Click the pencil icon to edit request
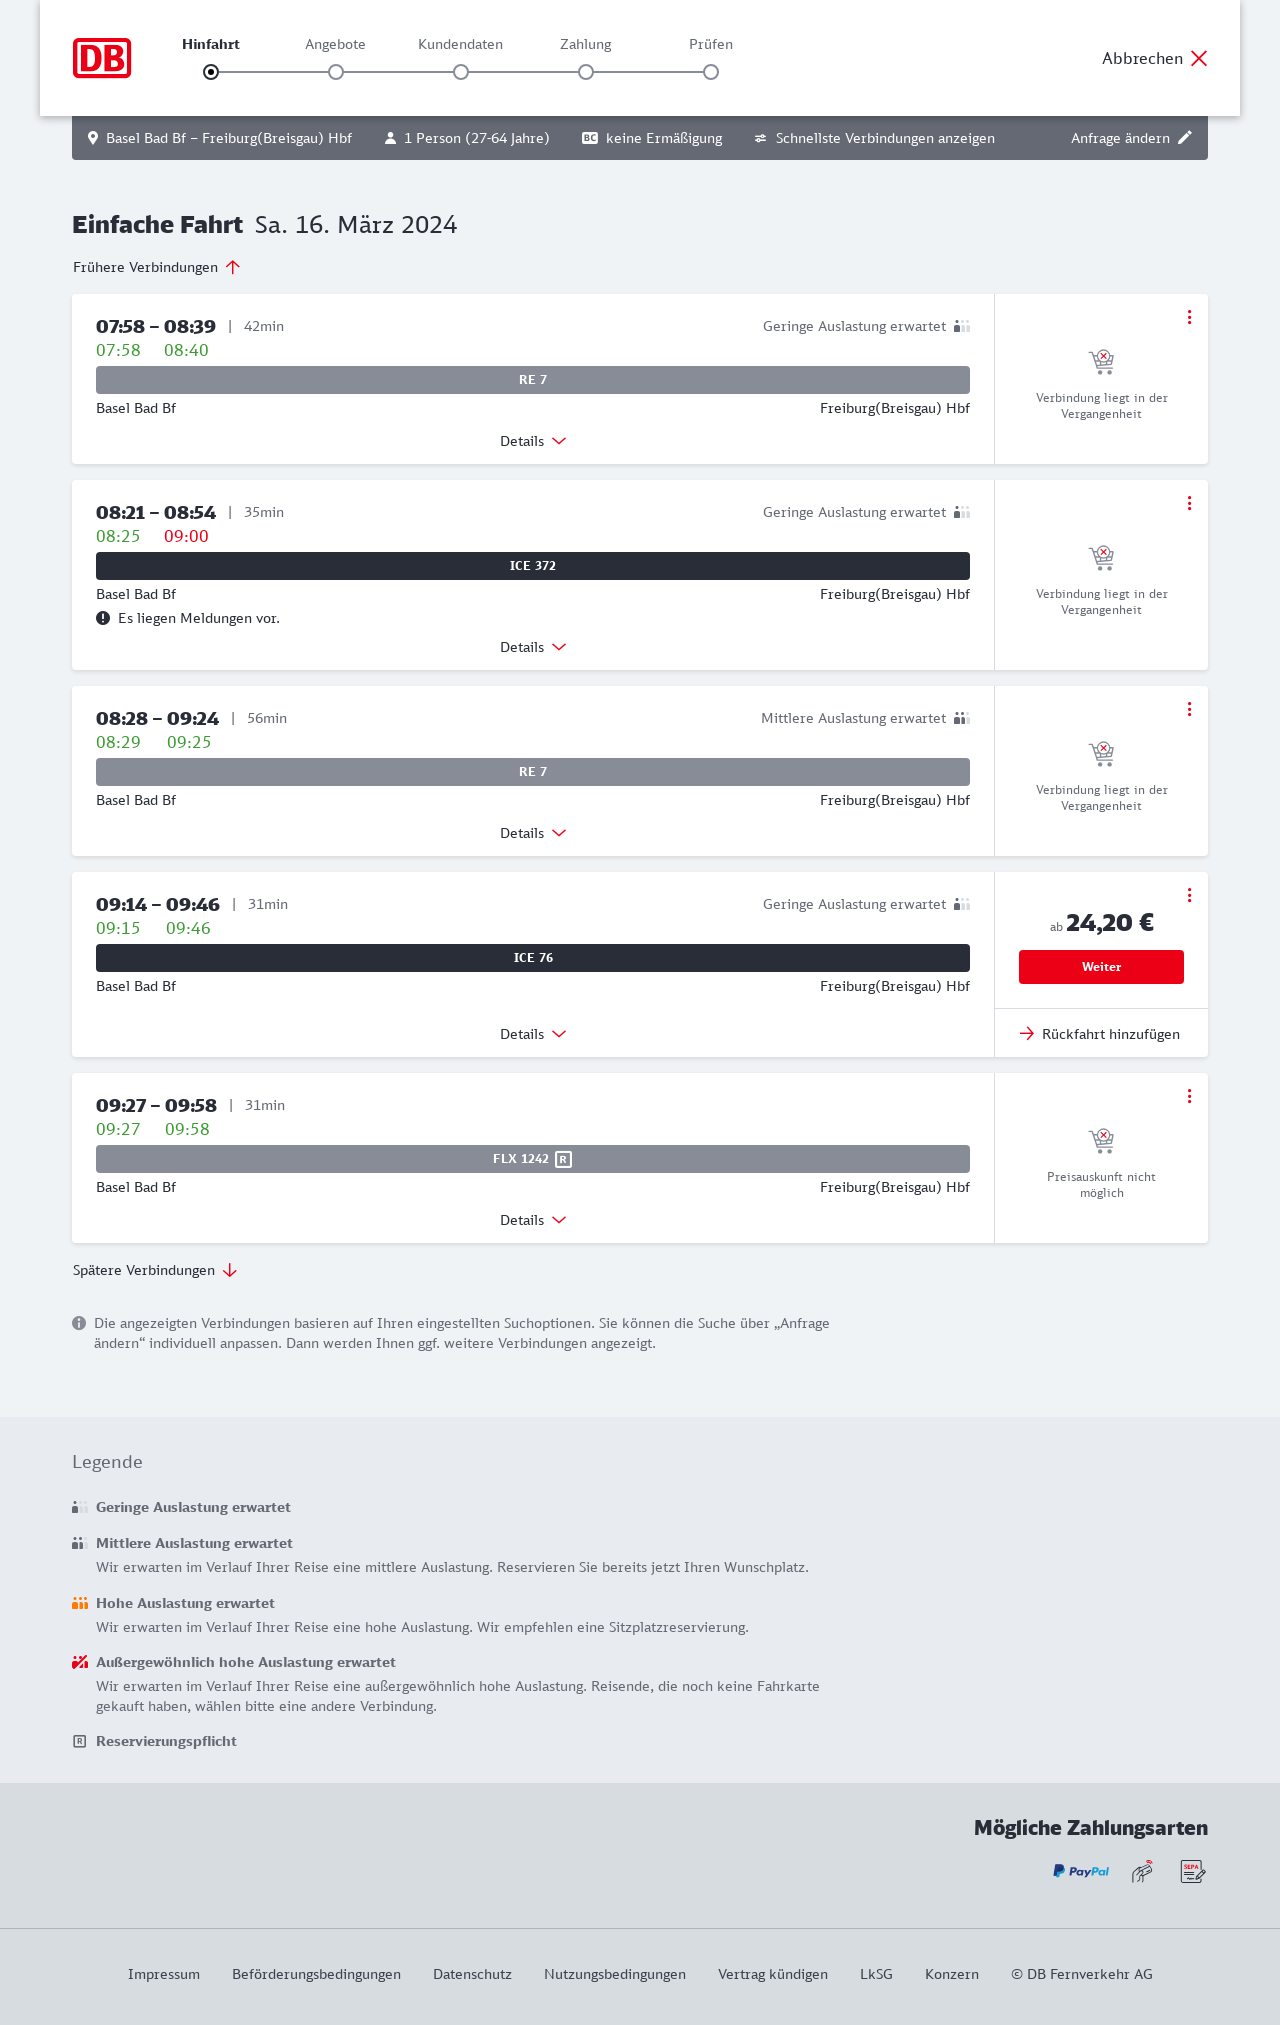Viewport: 1280px width, 2025px height. point(1185,138)
